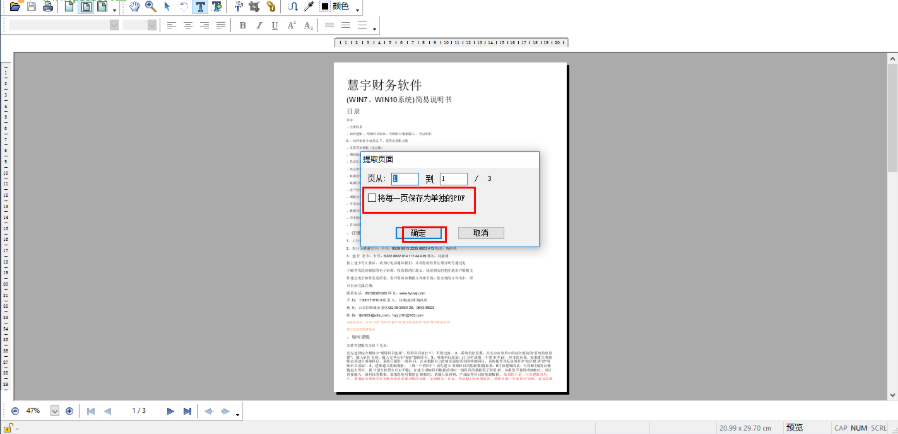
Task: Set tight line spacing icon
Action: tap(329, 25)
